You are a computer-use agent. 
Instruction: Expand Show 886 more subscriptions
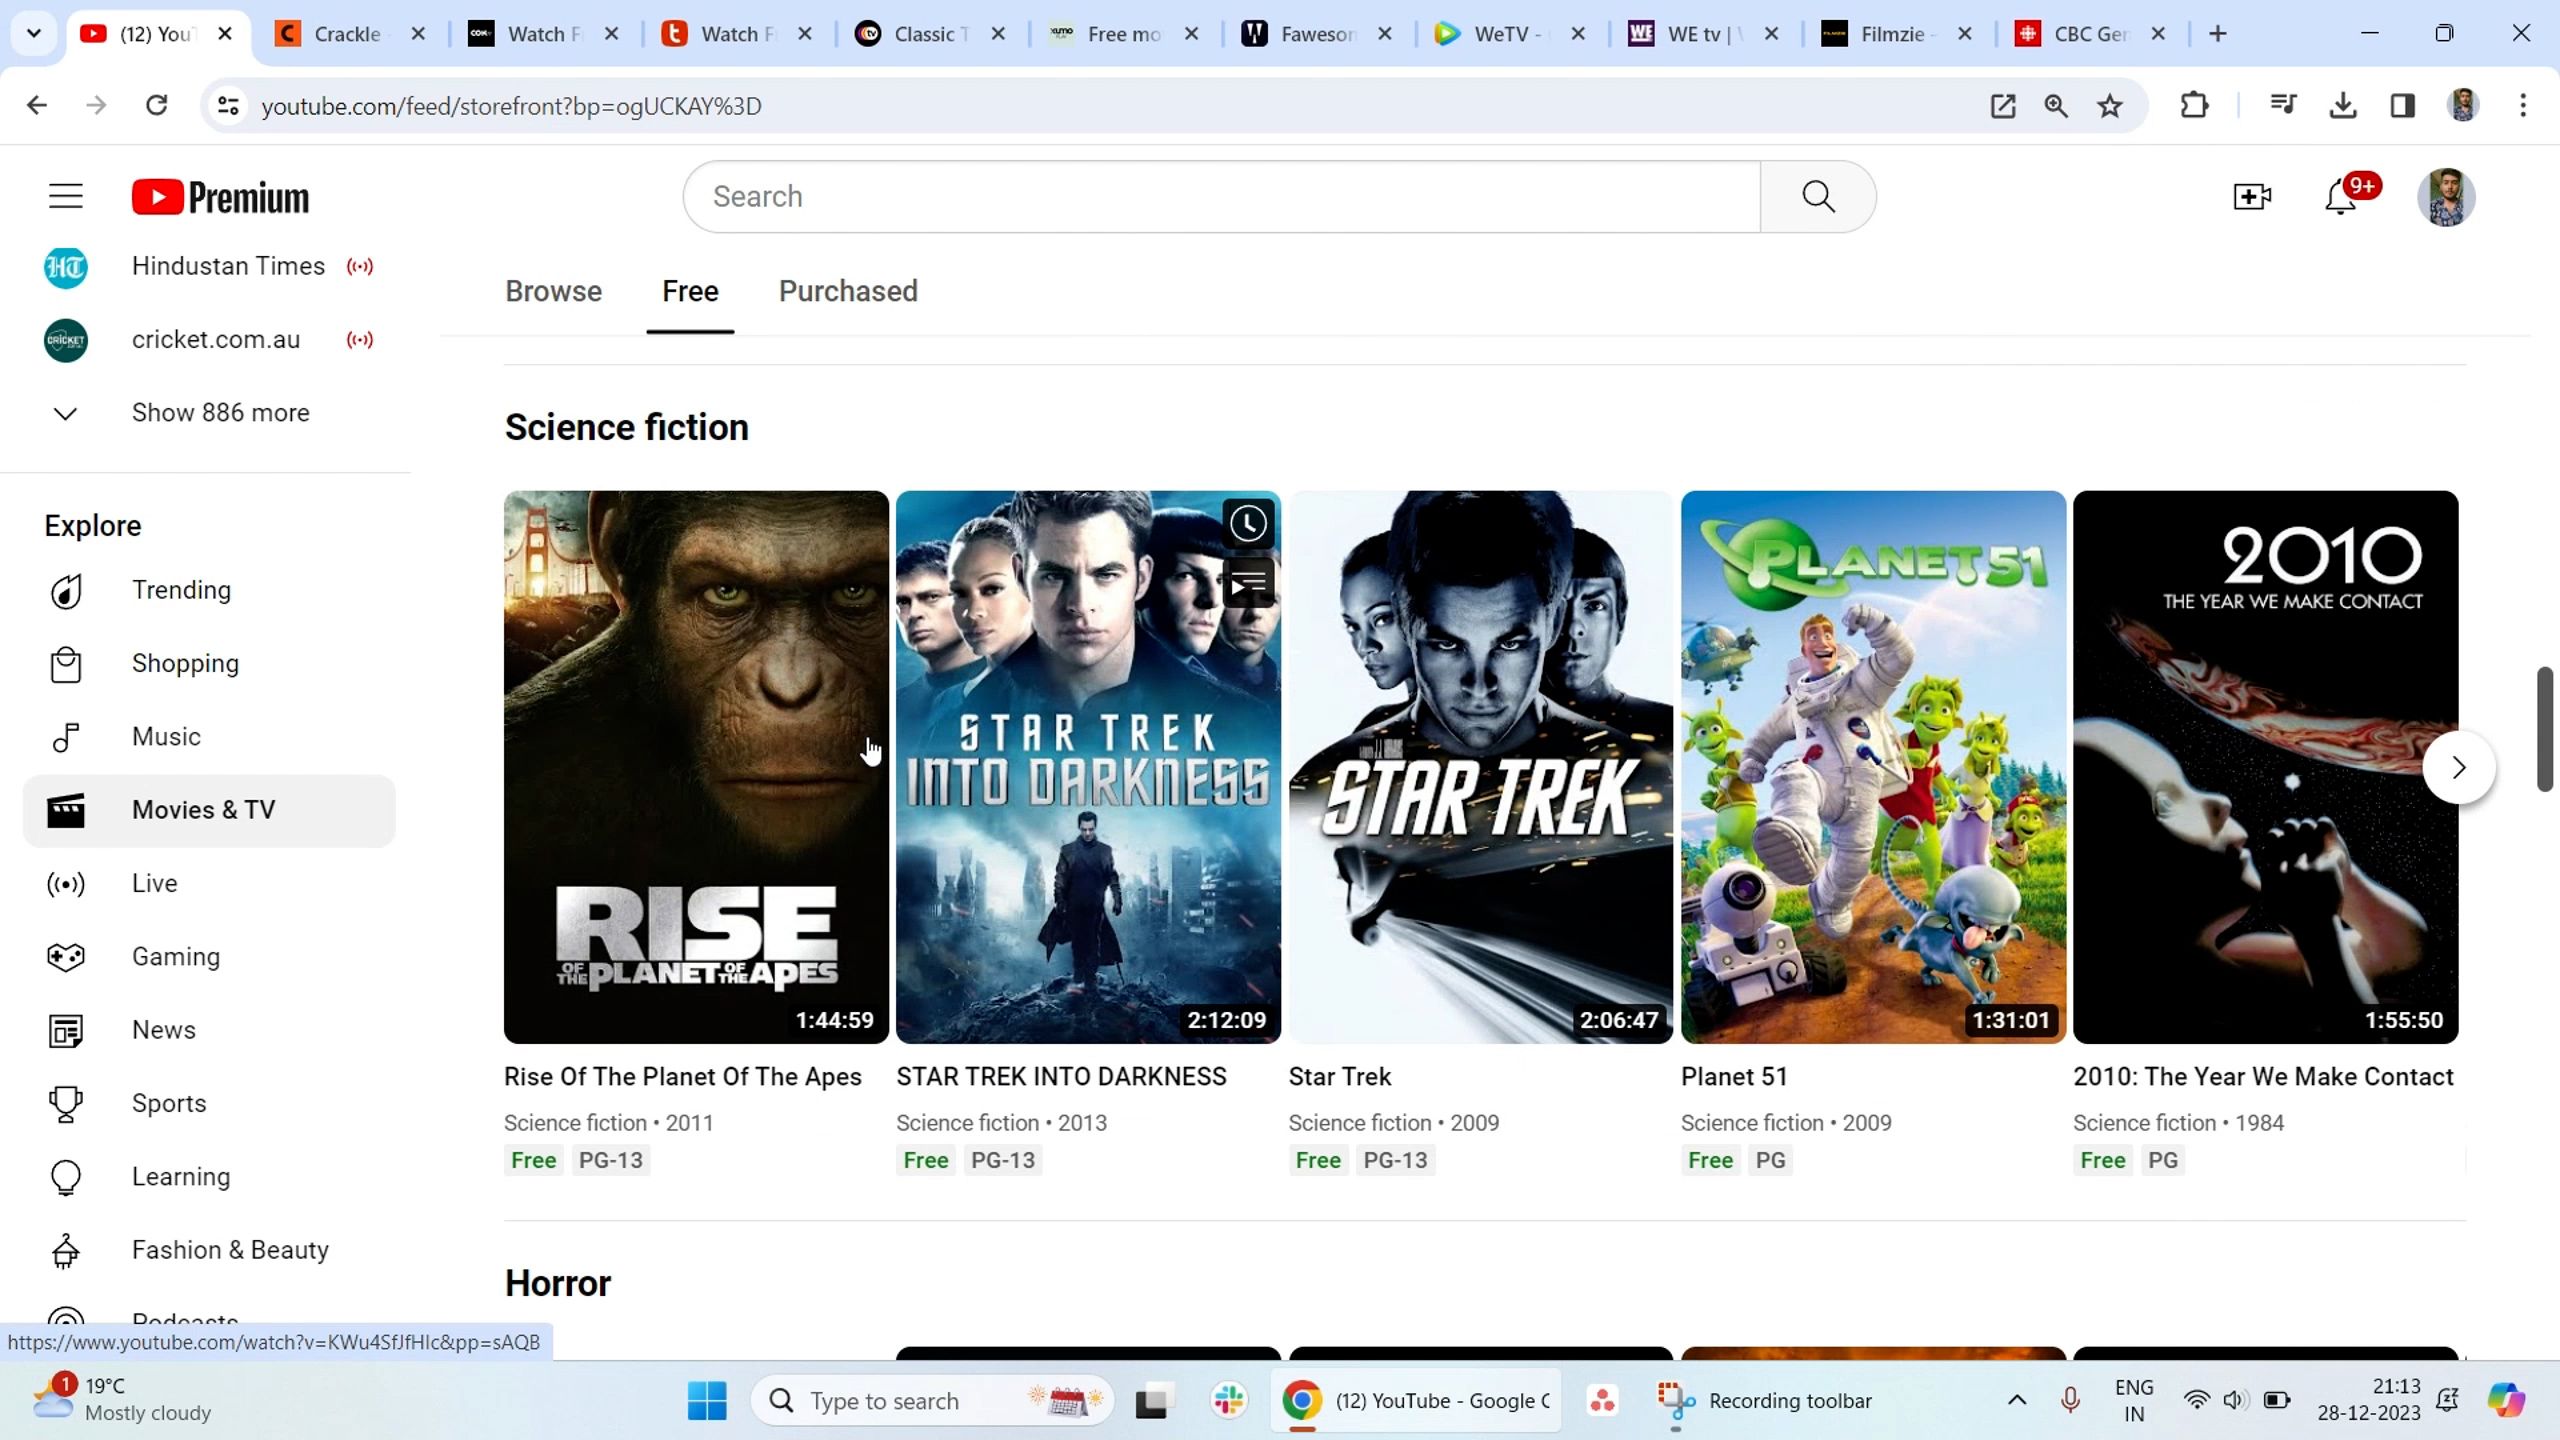(220, 413)
